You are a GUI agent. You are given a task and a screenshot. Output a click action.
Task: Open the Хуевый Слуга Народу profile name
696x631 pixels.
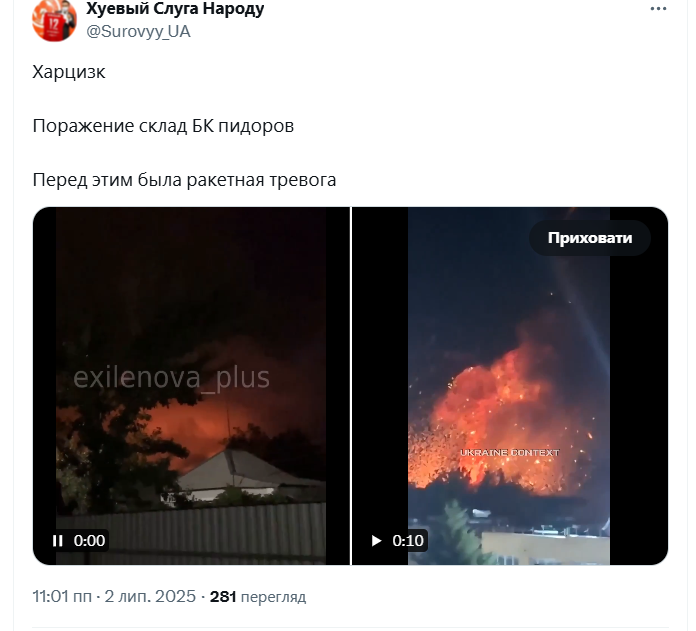click(x=175, y=8)
